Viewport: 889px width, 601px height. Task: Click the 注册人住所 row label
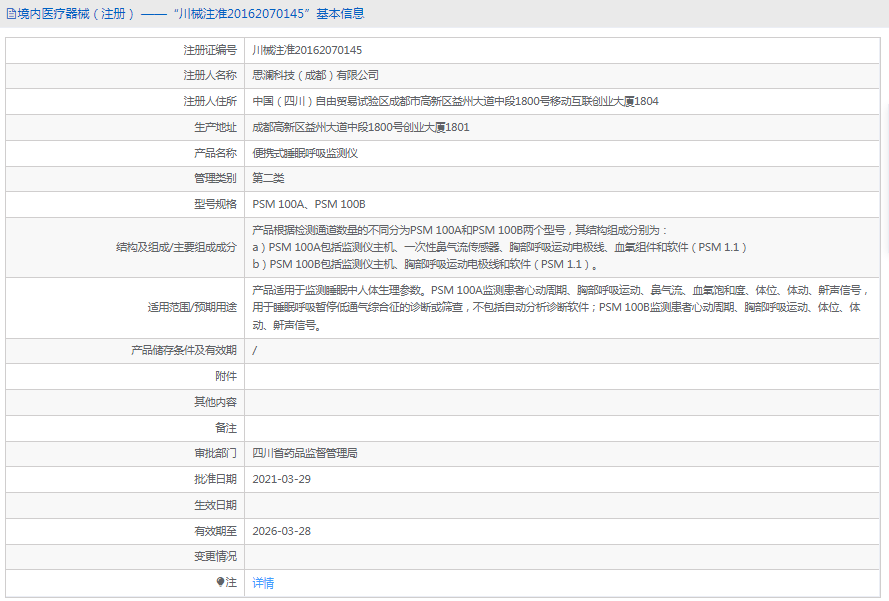(x=210, y=101)
